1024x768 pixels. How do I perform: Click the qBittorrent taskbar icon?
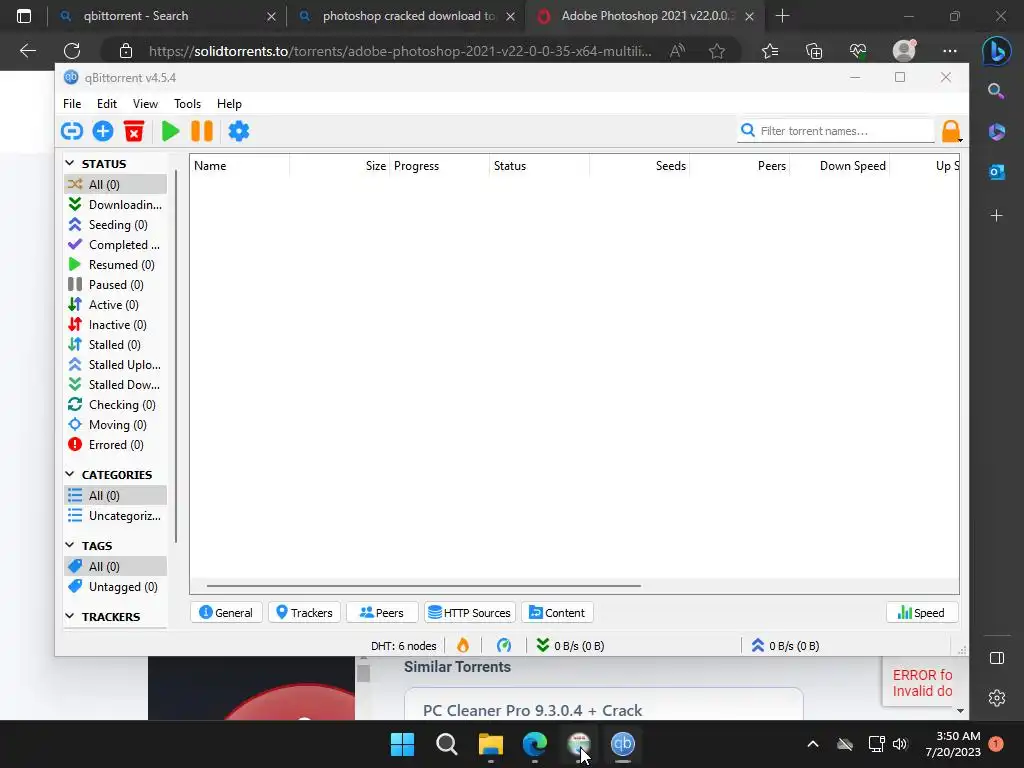(623, 744)
